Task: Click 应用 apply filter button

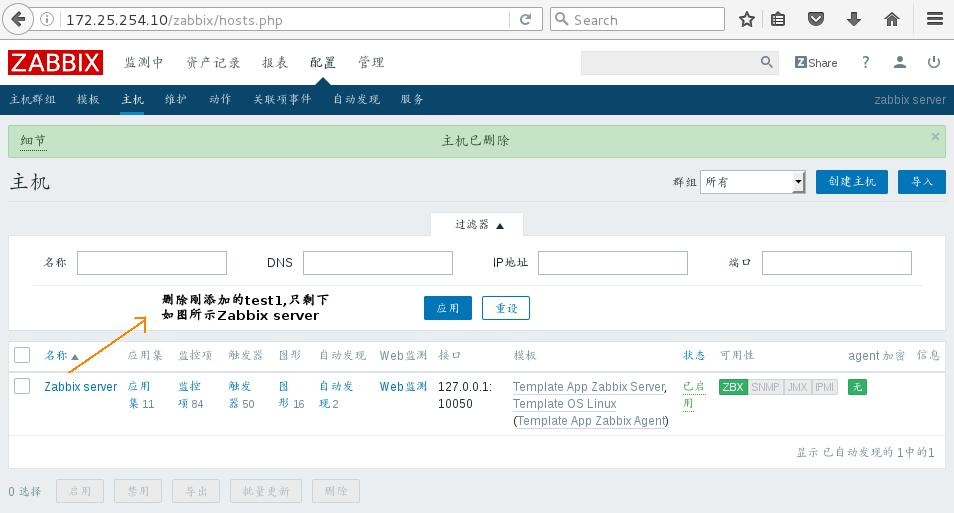Action: tap(448, 308)
